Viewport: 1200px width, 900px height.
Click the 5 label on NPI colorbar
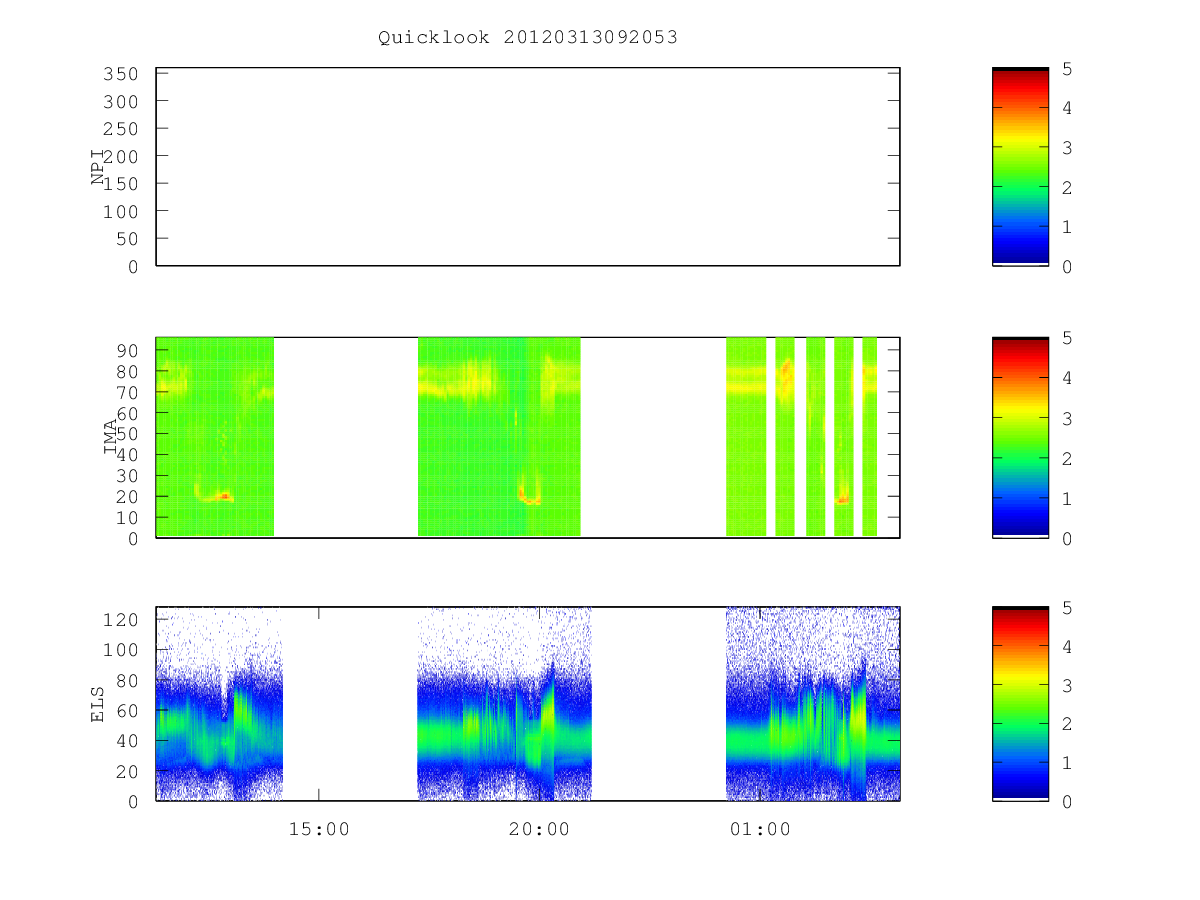1067,68
